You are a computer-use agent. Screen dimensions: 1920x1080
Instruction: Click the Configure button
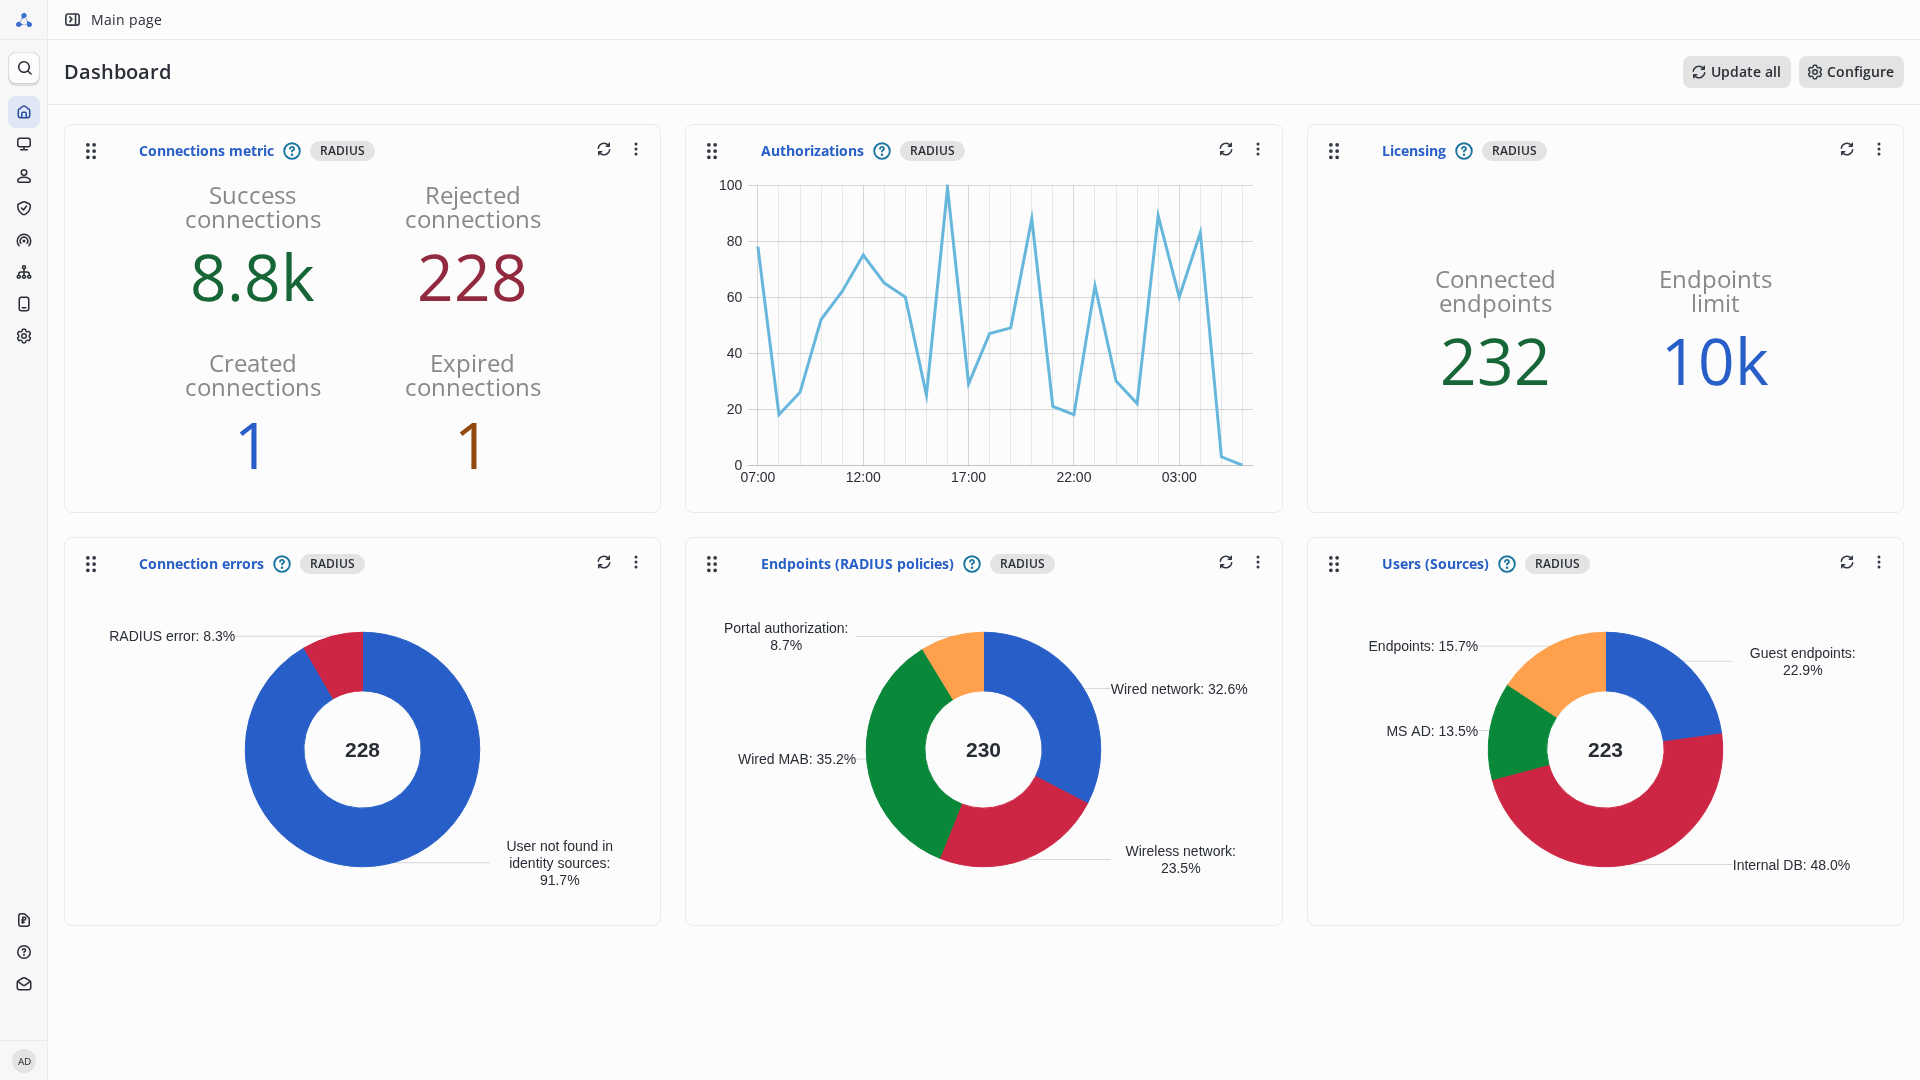click(1850, 72)
